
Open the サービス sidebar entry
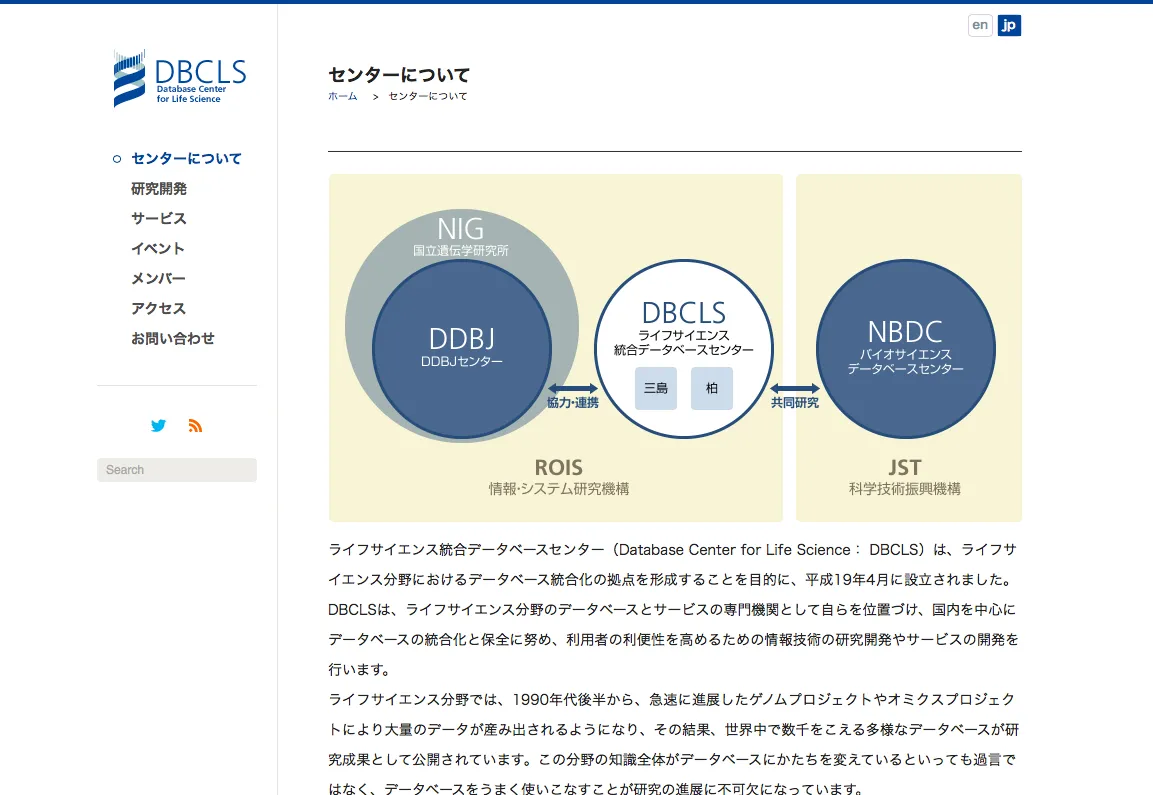[159, 218]
